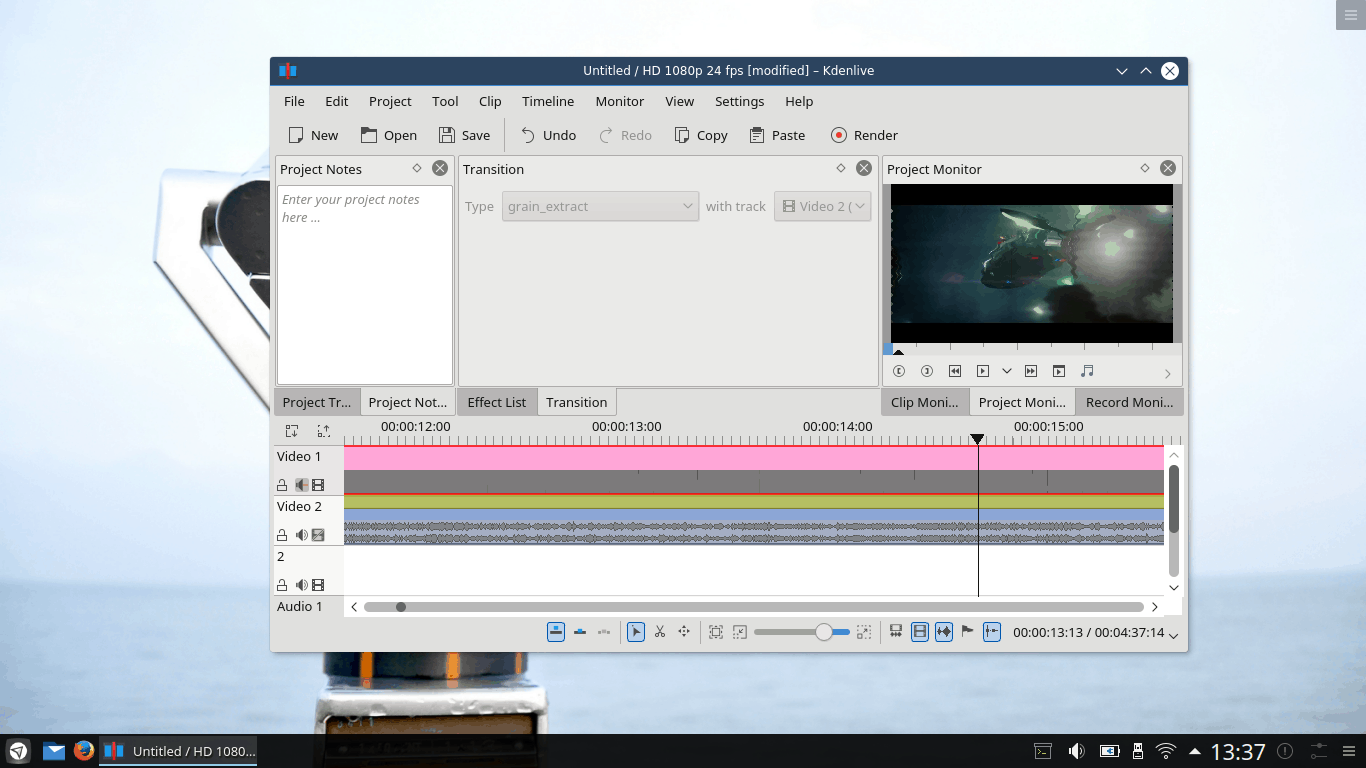Click the Render button
The height and width of the screenshot is (768, 1366).
(x=864, y=135)
